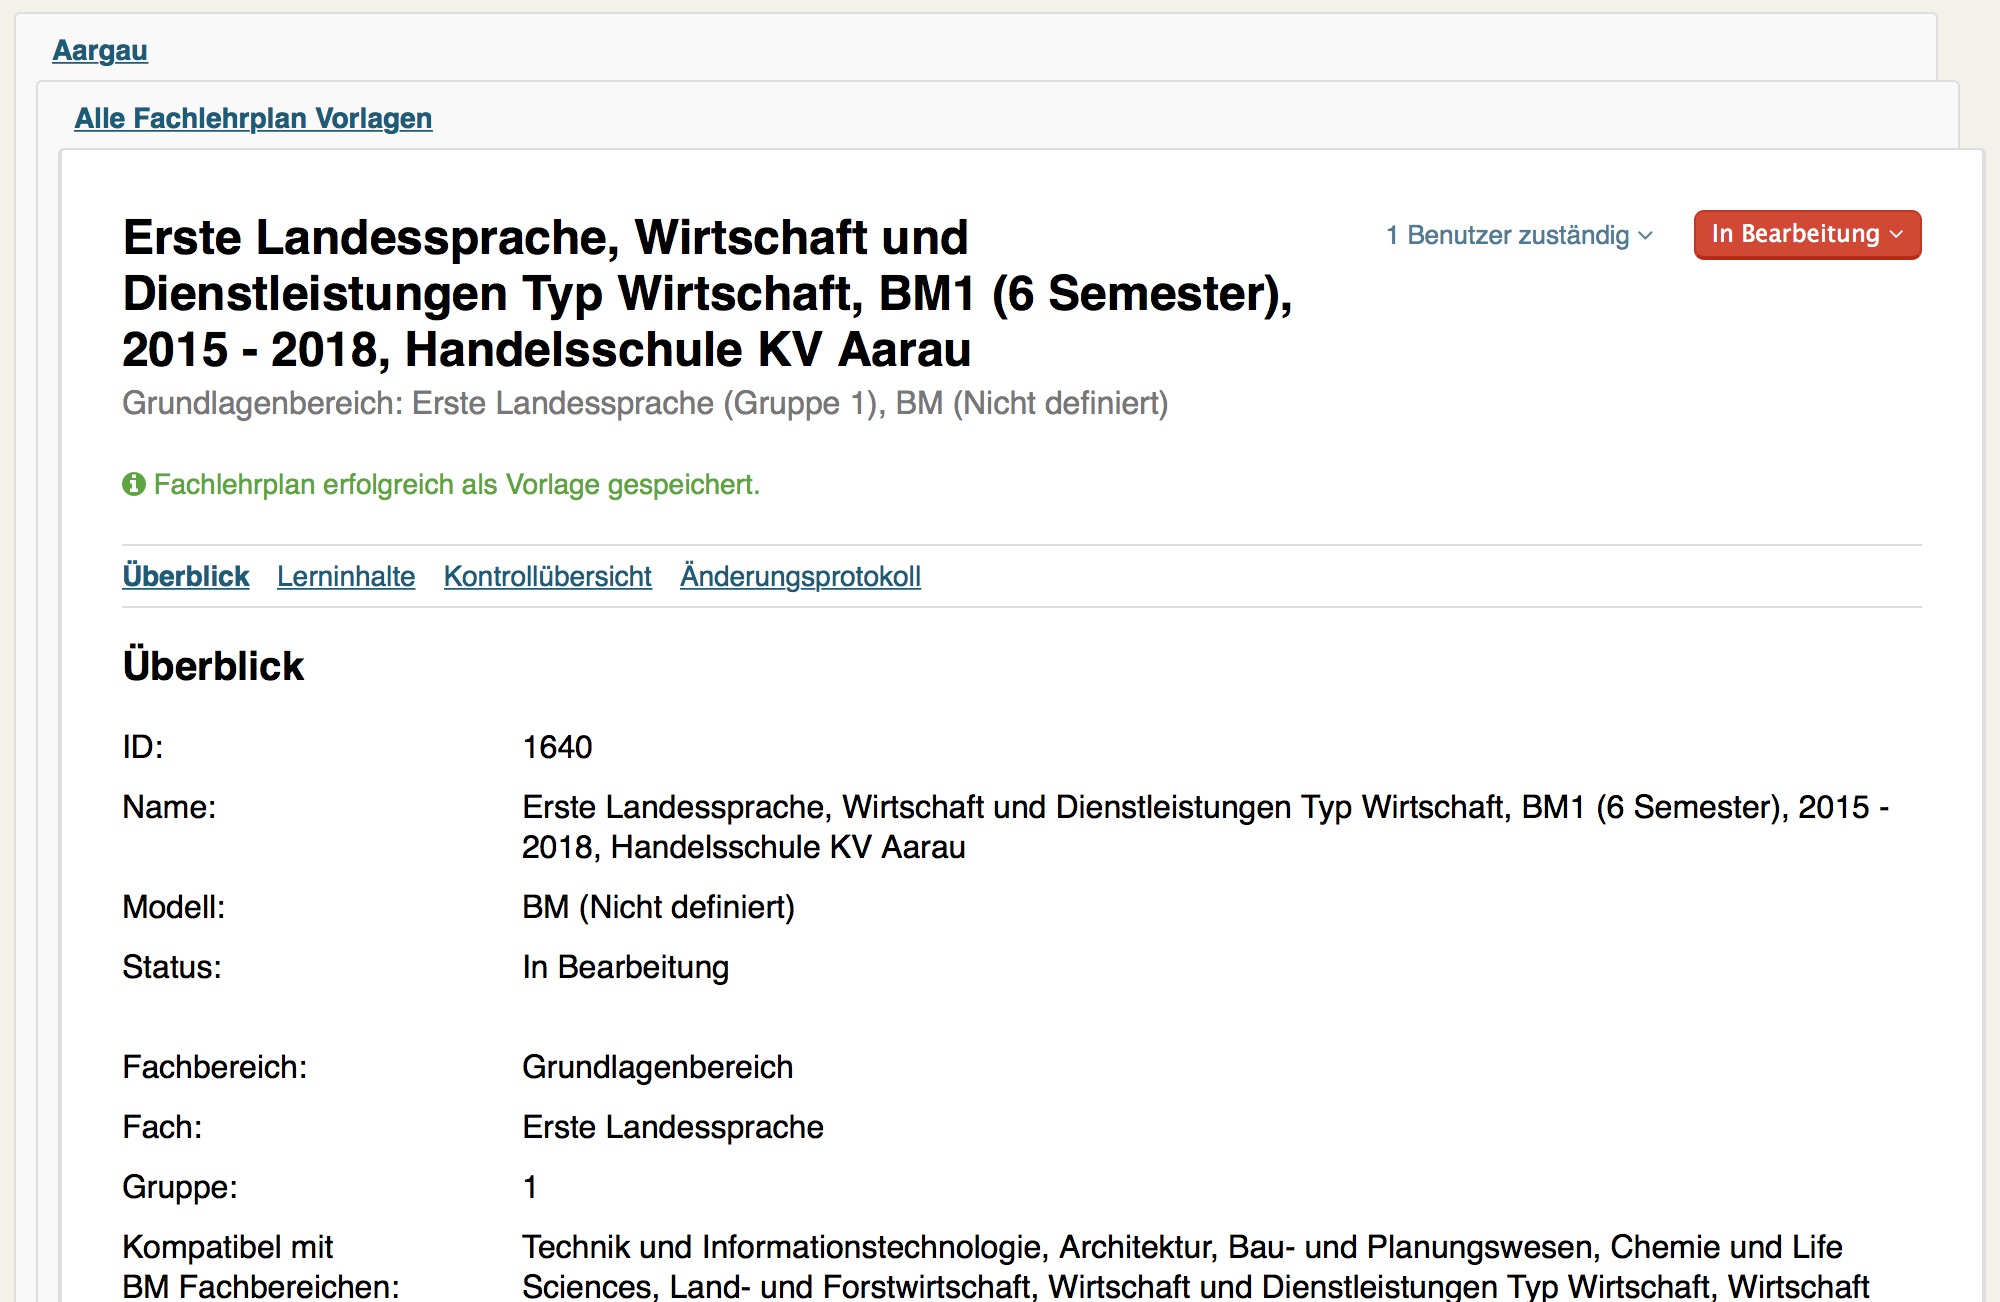
Task: Open the Aargau breadcrumb link
Action: 100,50
